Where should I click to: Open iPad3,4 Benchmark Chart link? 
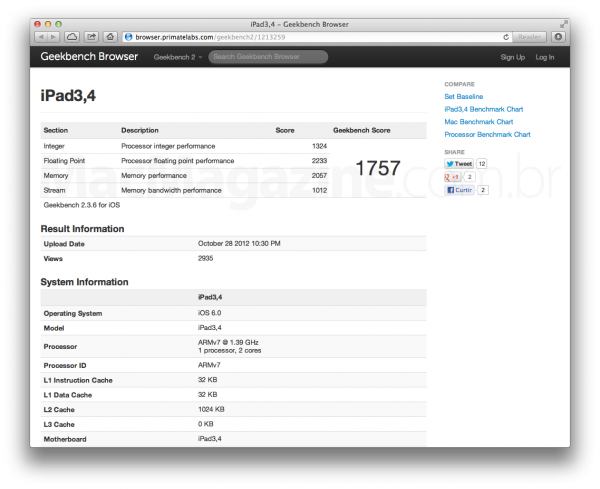(x=484, y=109)
